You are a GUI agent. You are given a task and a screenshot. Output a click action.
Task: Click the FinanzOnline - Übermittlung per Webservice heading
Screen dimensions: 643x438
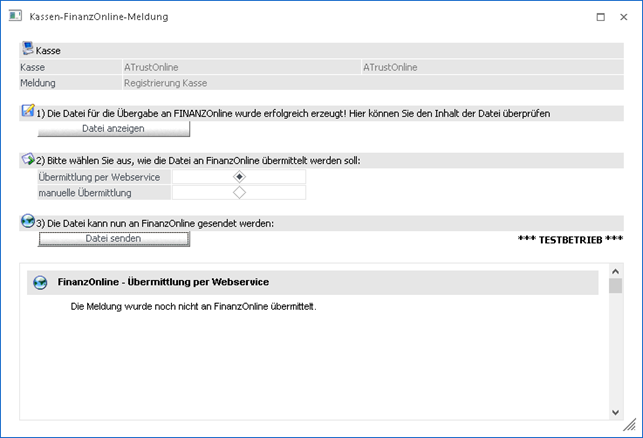(163, 283)
